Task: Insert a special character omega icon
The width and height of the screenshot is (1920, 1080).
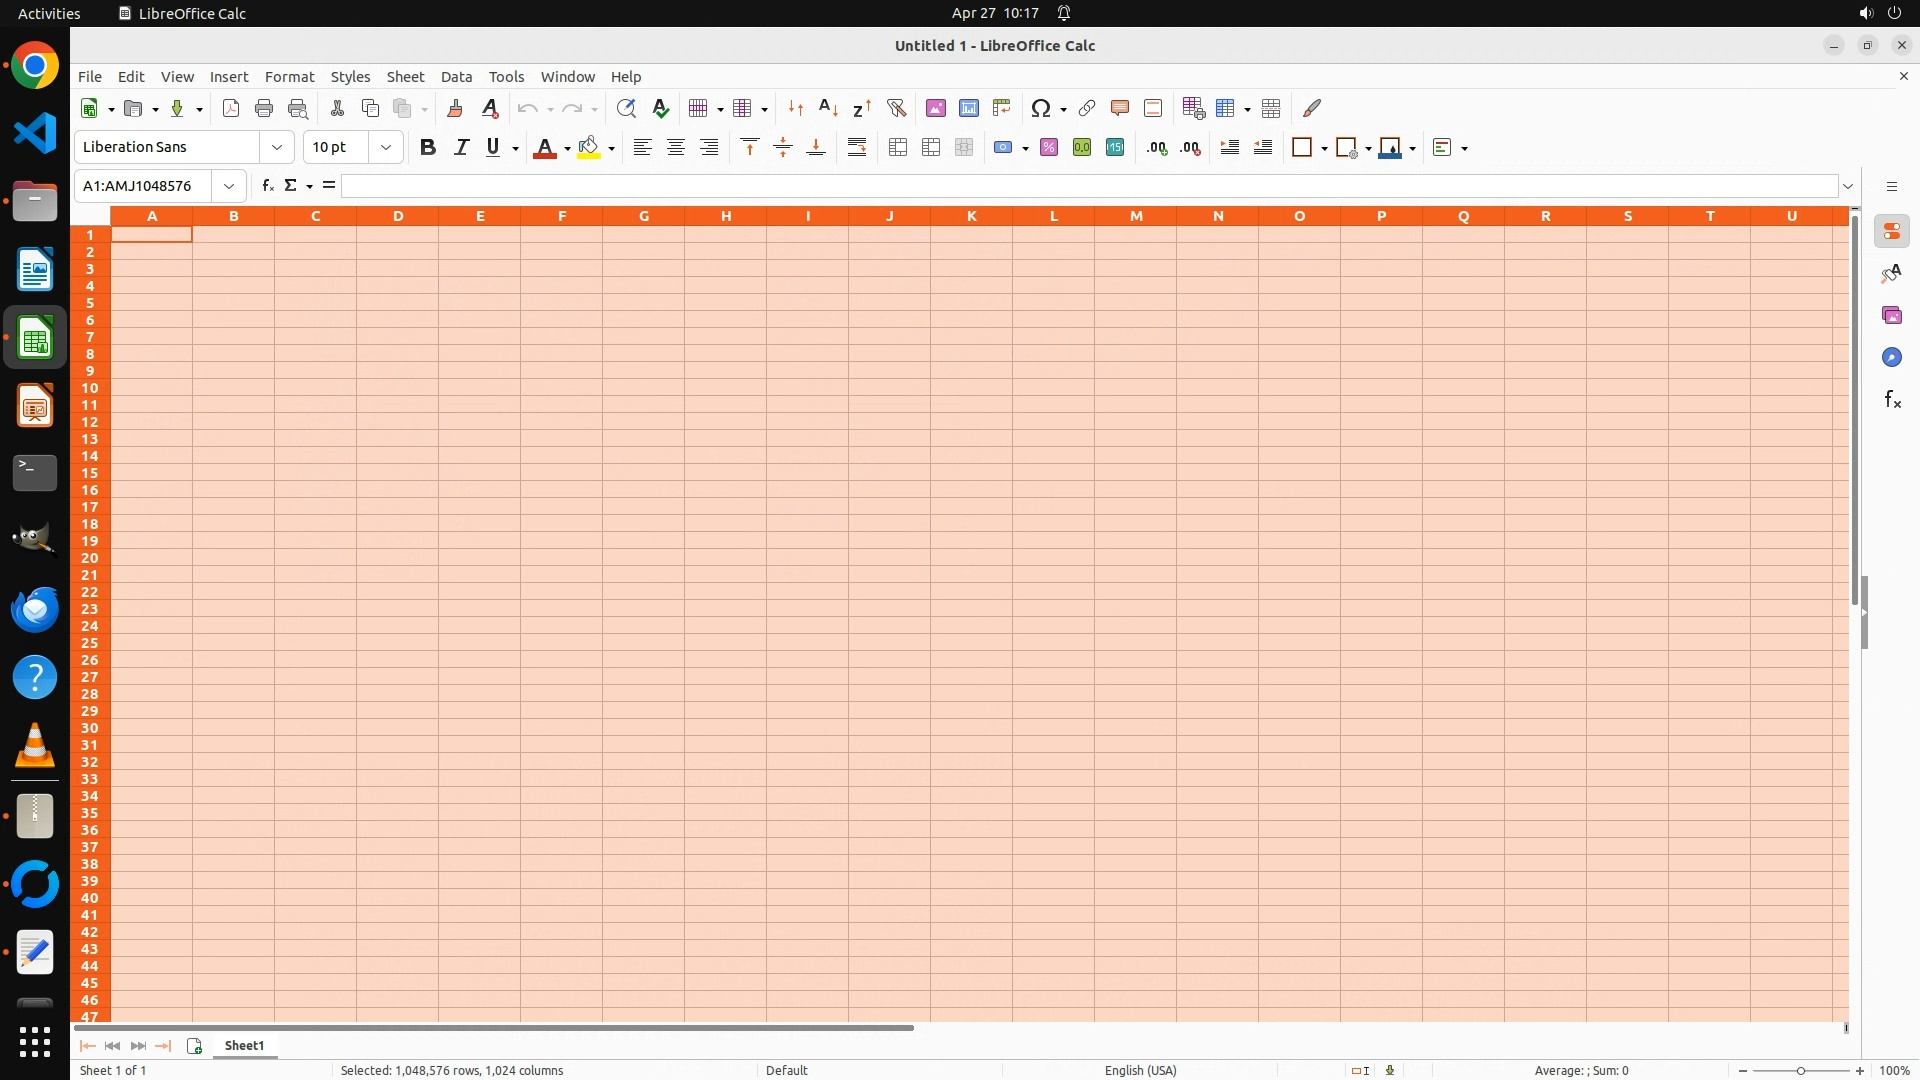Action: [x=1041, y=108]
